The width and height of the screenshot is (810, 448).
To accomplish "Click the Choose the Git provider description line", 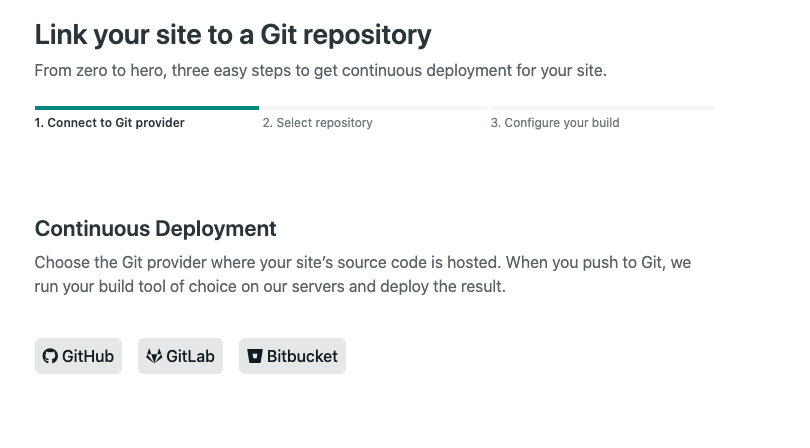I will pyautogui.click(x=363, y=262).
